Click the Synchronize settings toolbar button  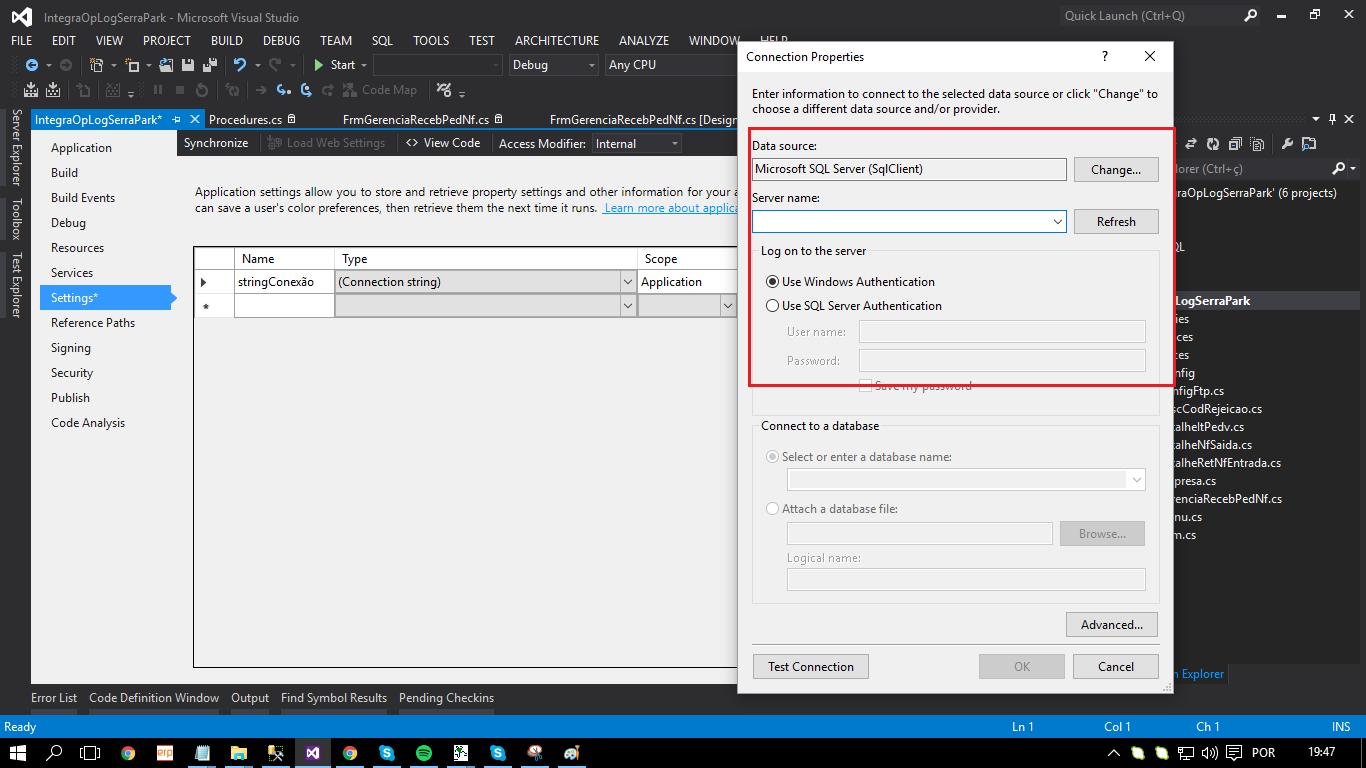(216, 144)
